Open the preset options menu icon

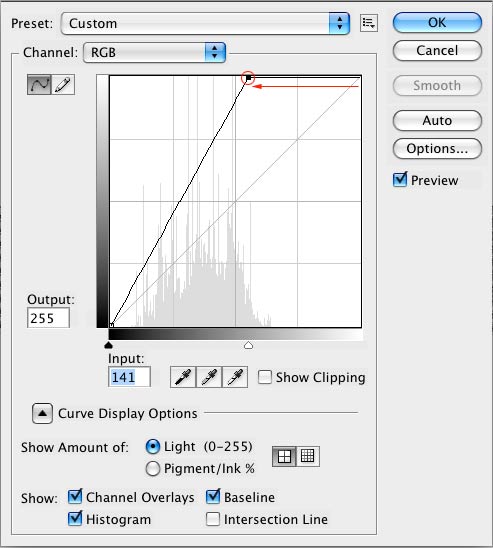(369, 23)
